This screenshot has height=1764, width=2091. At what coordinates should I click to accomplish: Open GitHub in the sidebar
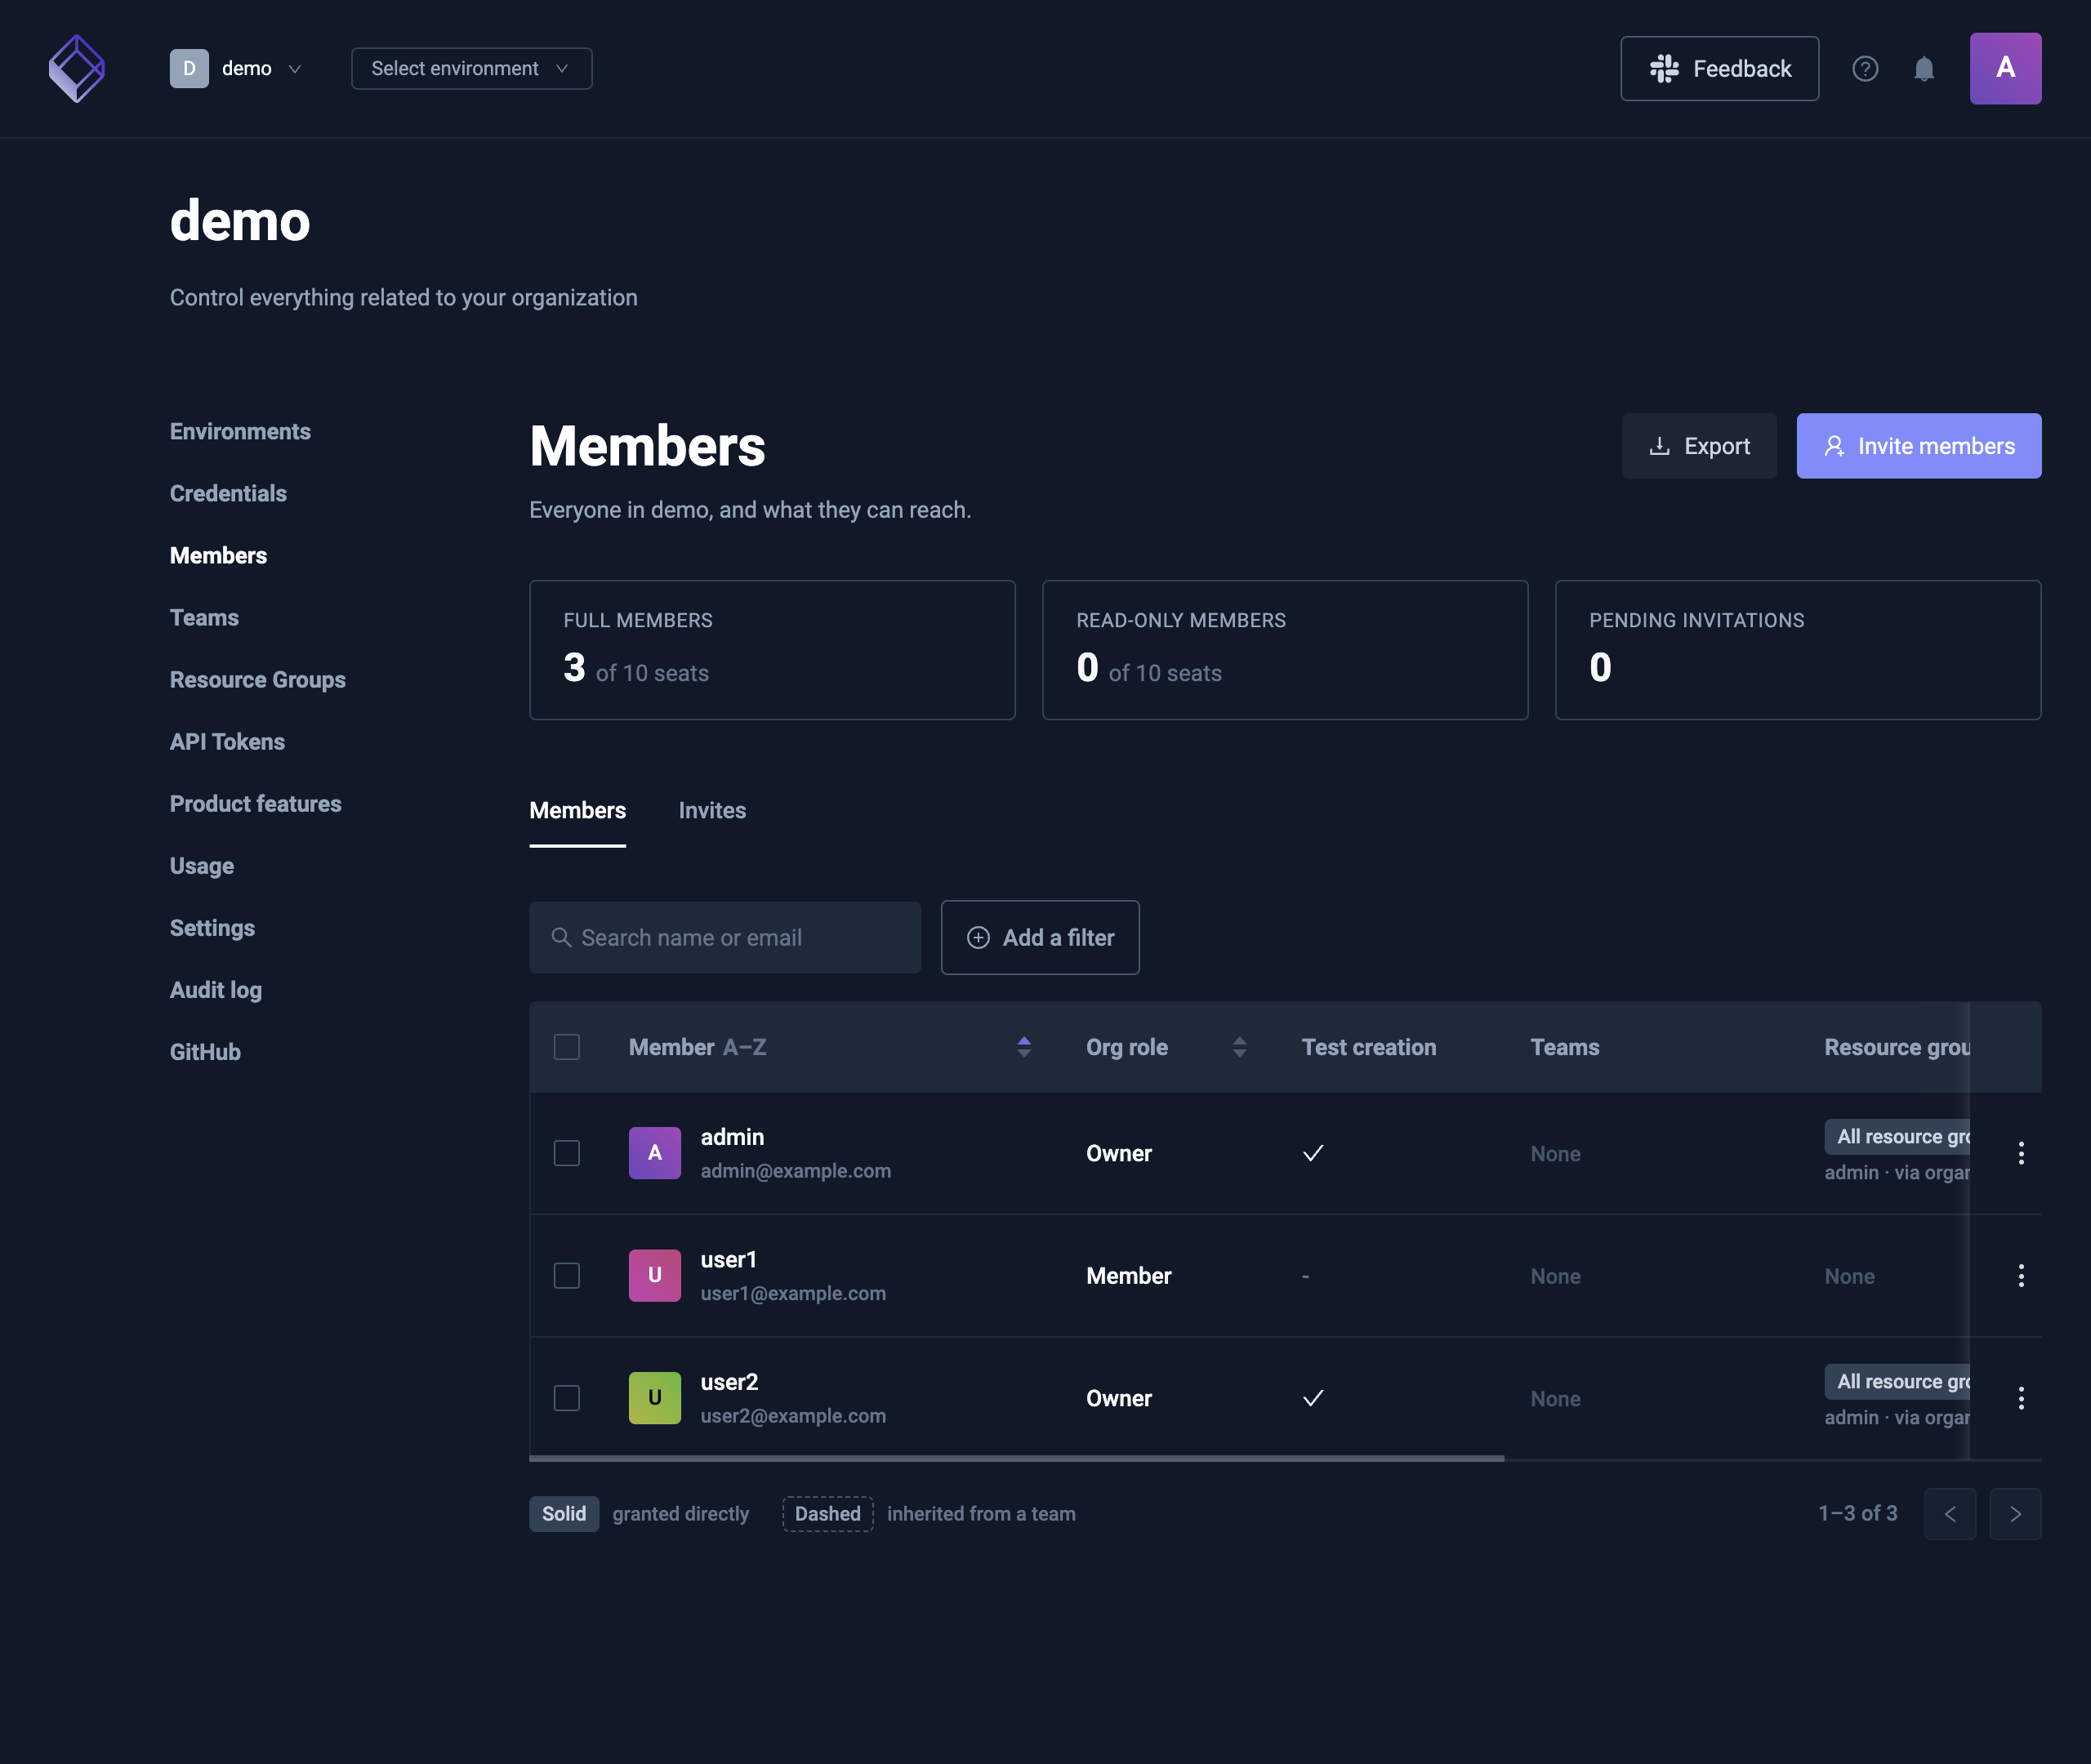coord(205,1051)
